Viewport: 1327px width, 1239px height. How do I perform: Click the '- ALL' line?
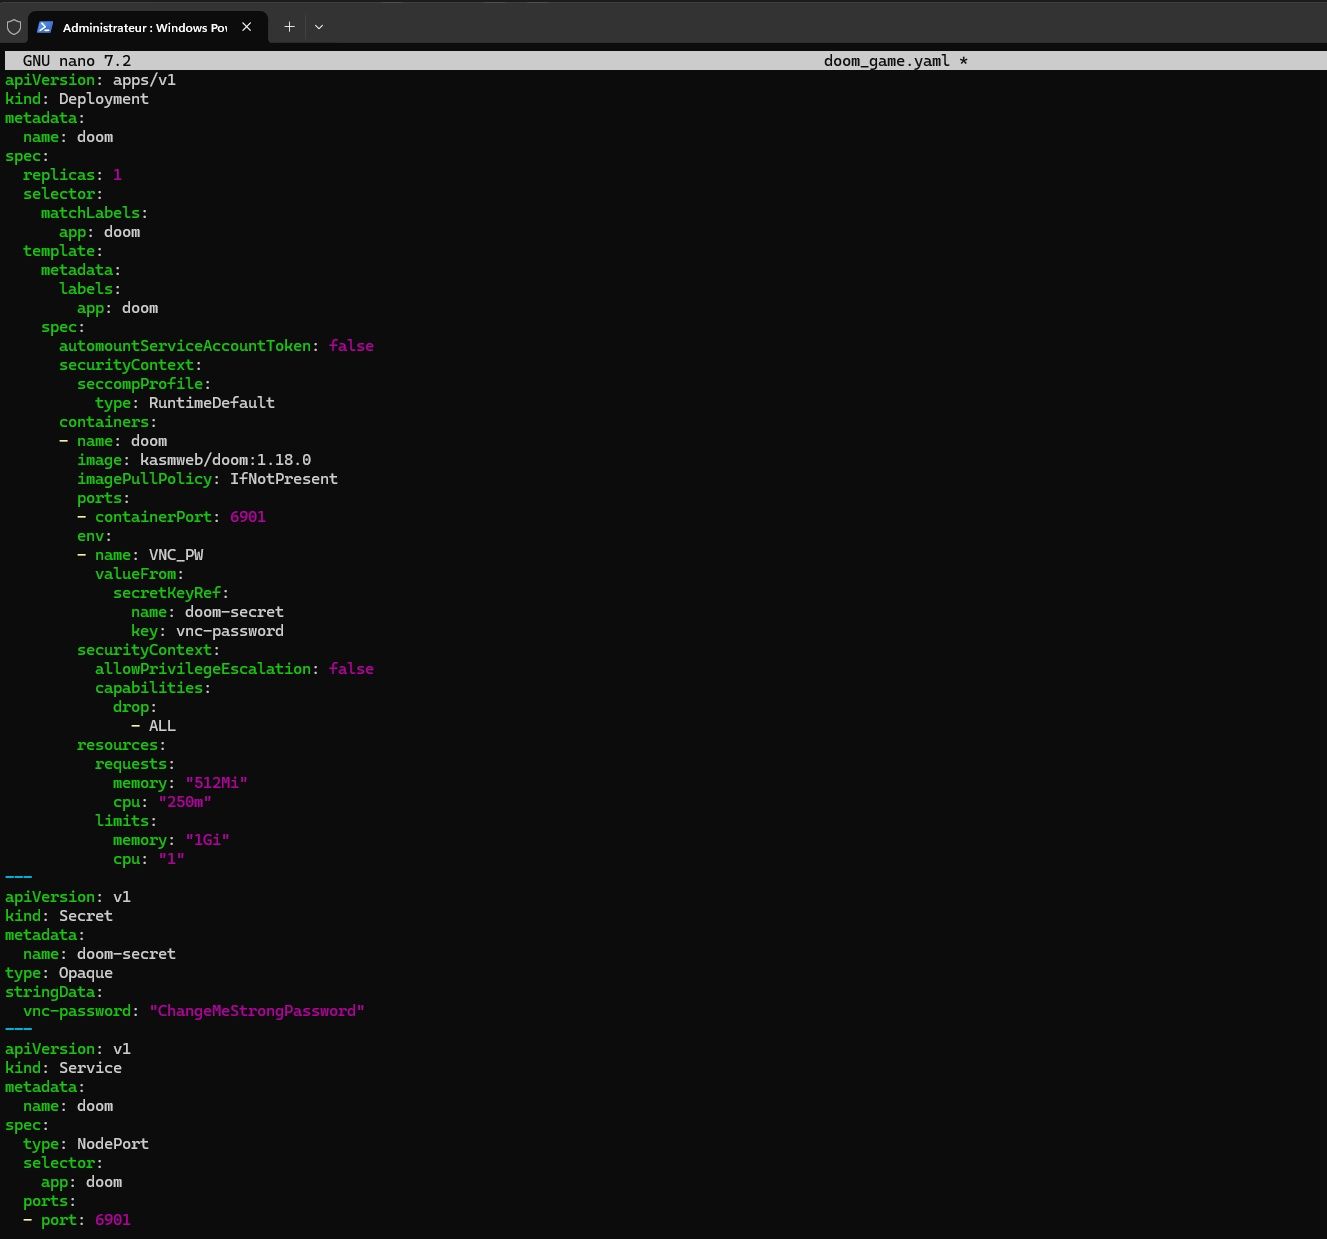pyautogui.click(x=153, y=726)
